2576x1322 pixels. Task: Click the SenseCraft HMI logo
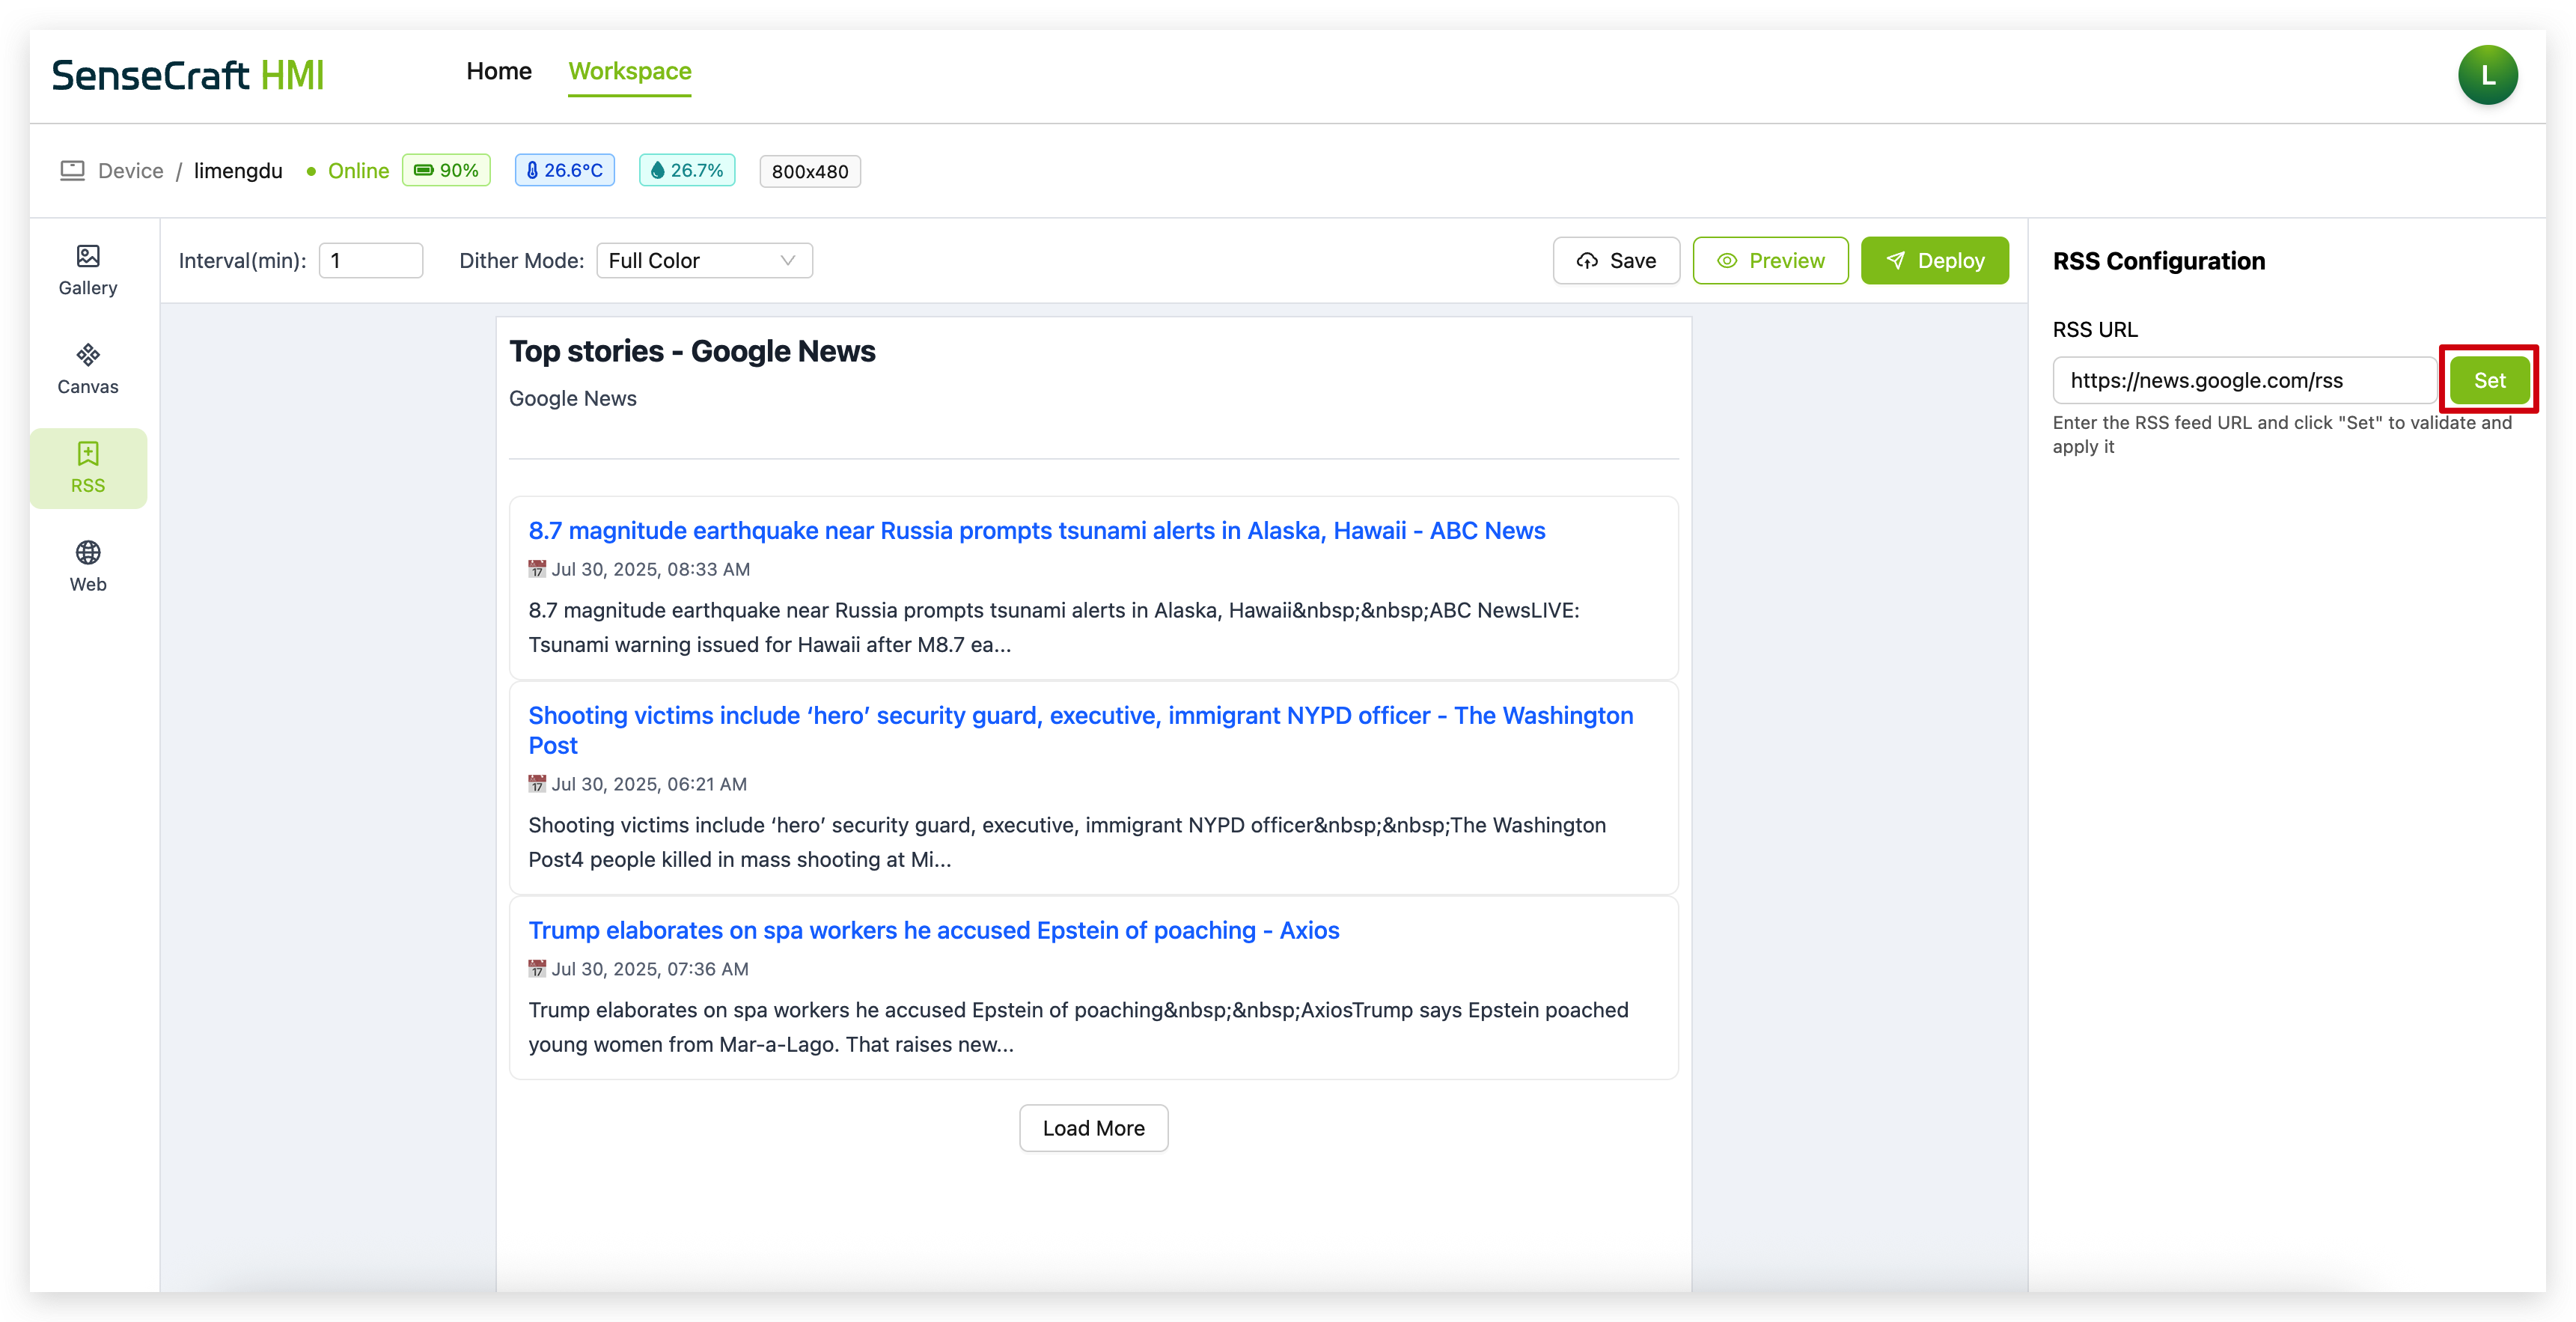(188, 76)
